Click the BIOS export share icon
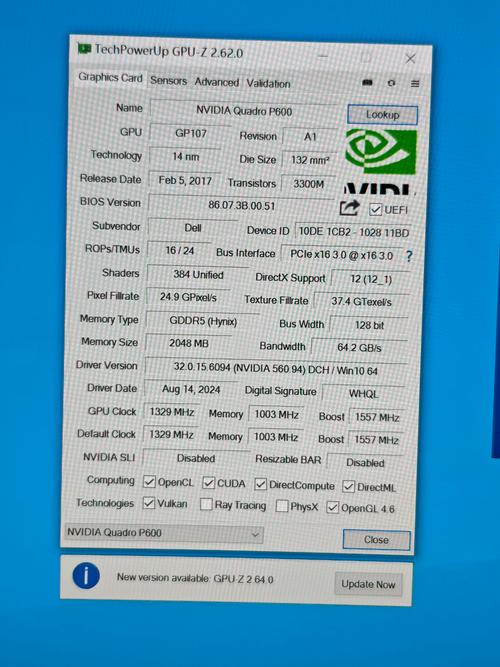The image size is (500, 667). pyautogui.click(x=349, y=208)
